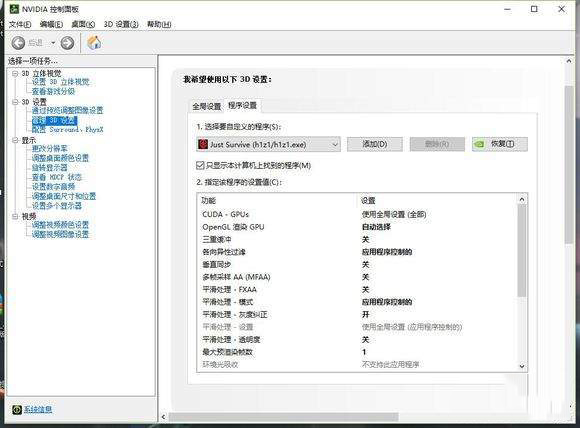
Task: Toggle 只显示本计算机上找到的程序 checkbox
Action: coord(200,165)
